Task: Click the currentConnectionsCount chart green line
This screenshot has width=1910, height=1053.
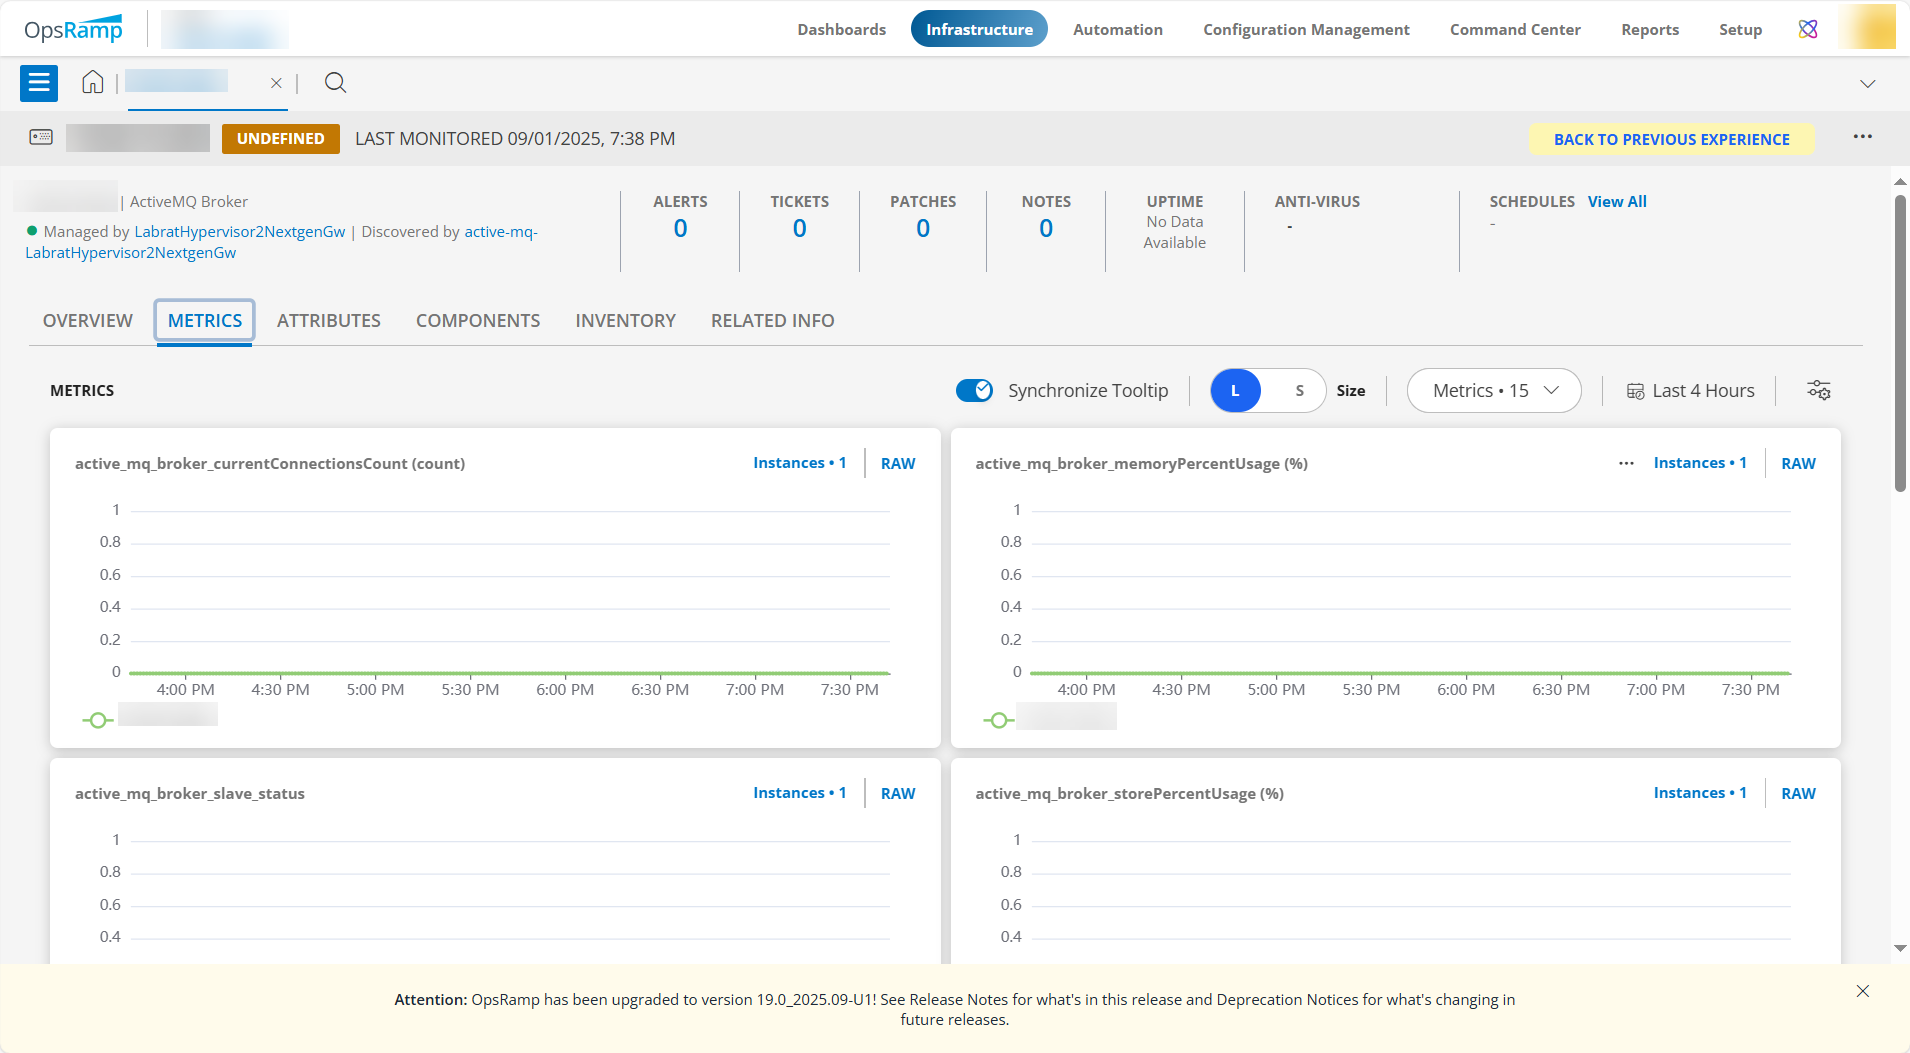Action: (510, 673)
